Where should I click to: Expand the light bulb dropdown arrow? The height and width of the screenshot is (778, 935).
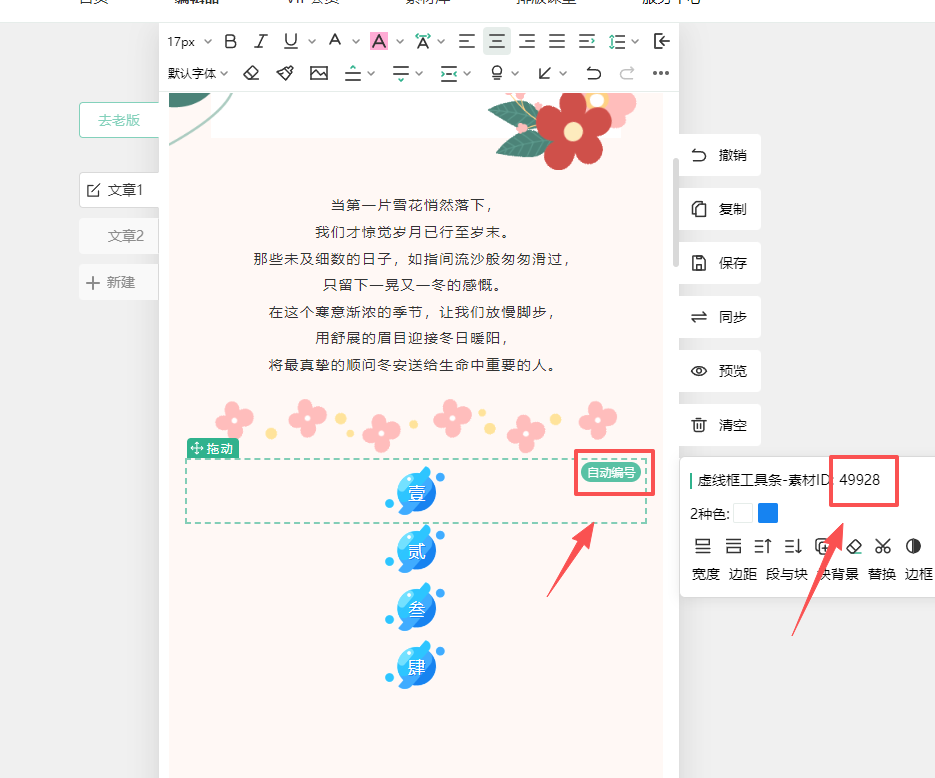515,73
